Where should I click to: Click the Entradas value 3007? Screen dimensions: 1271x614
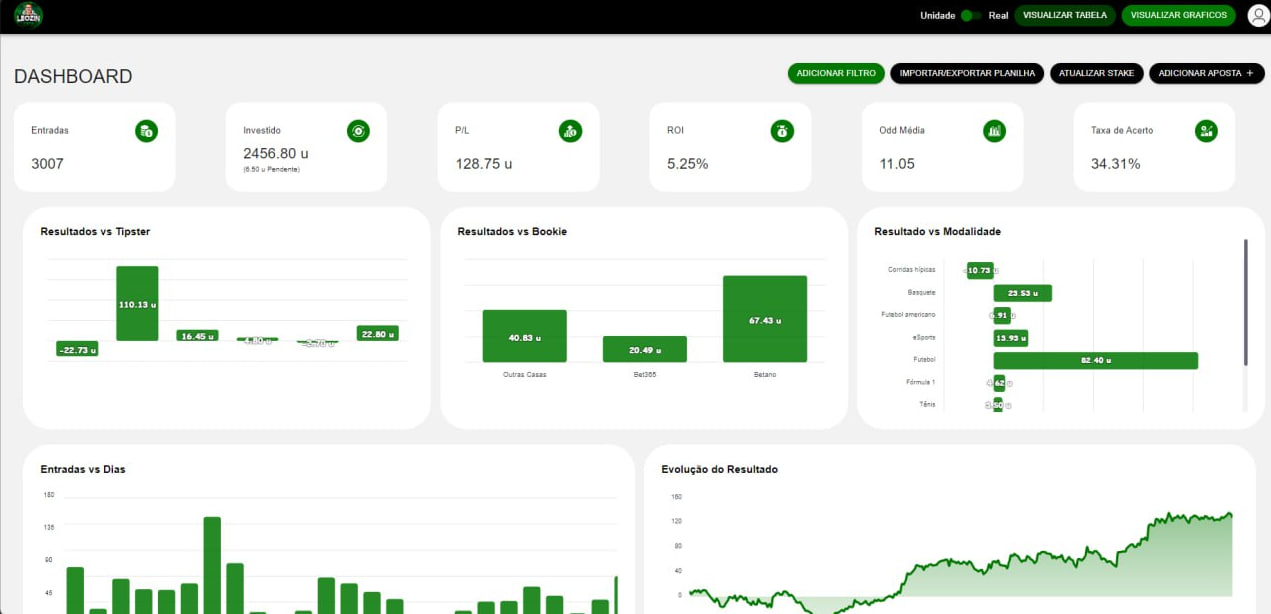click(x=47, y=164)
